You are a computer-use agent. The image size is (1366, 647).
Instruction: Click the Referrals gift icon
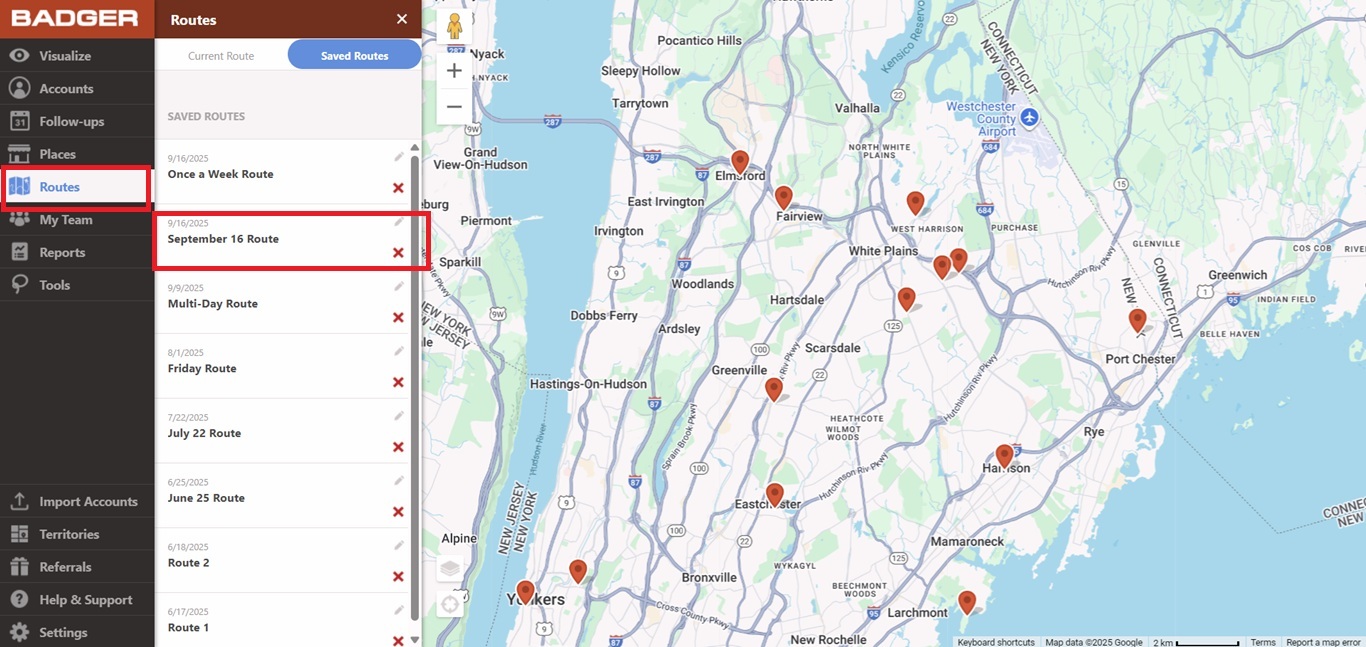[19, 567]
